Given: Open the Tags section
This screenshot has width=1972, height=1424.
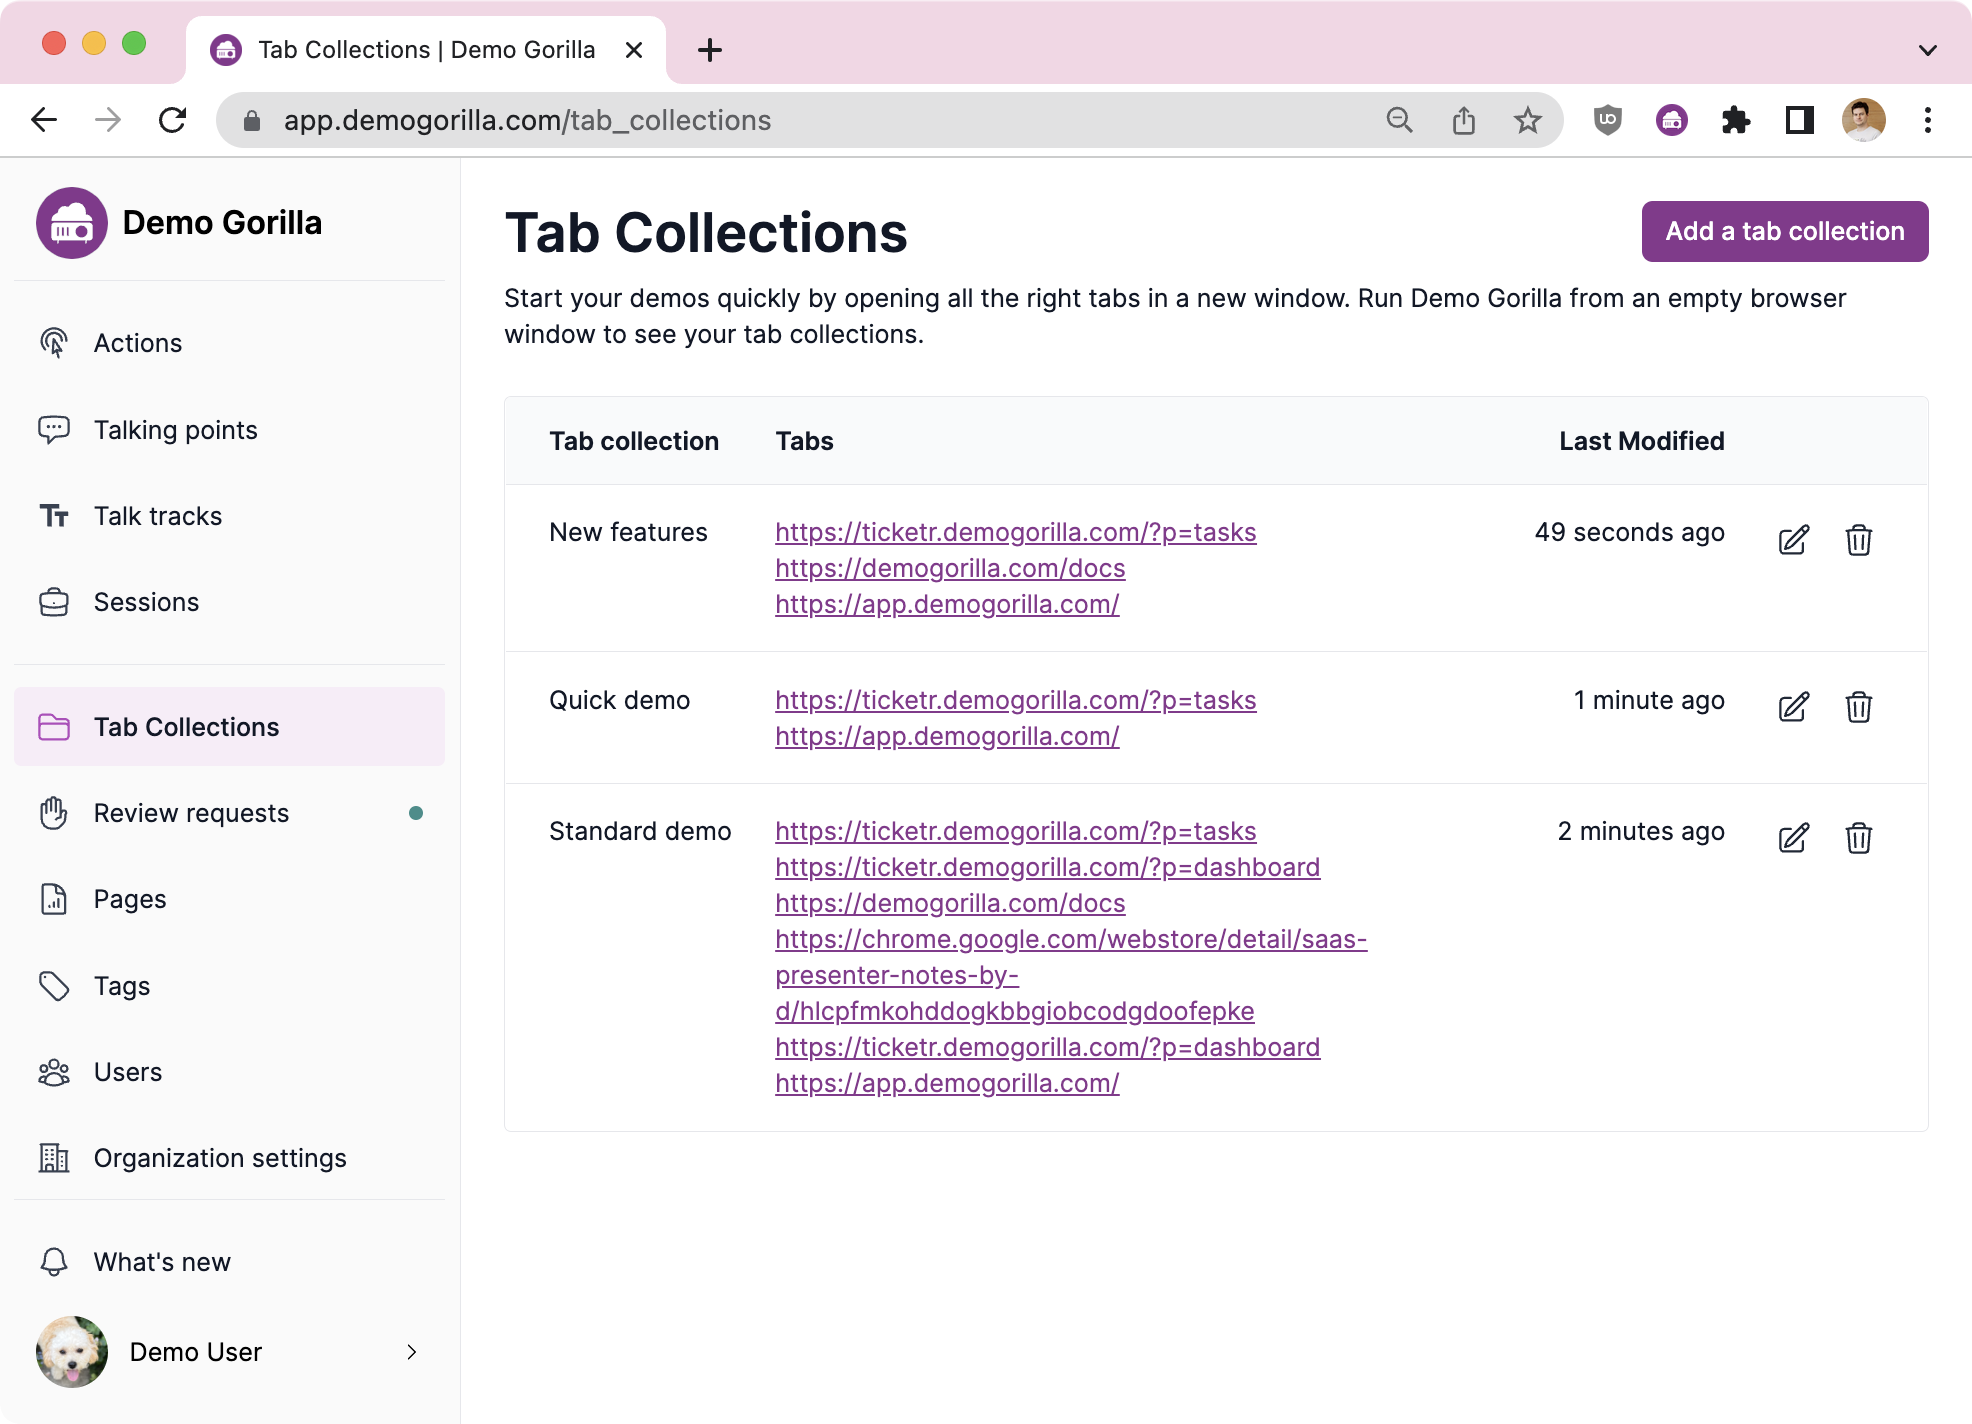Looking at the screenshot, I should [x=122, y=986].
